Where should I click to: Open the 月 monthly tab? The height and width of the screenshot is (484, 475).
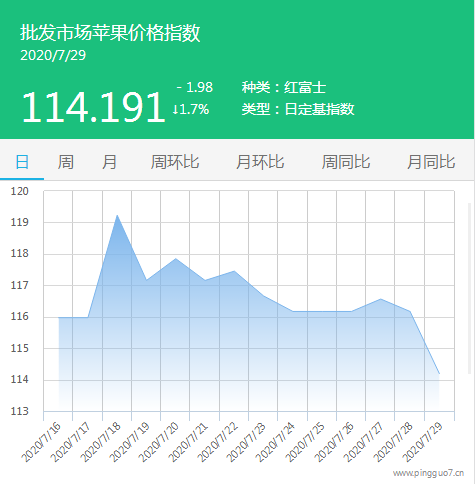pos(109,162)
